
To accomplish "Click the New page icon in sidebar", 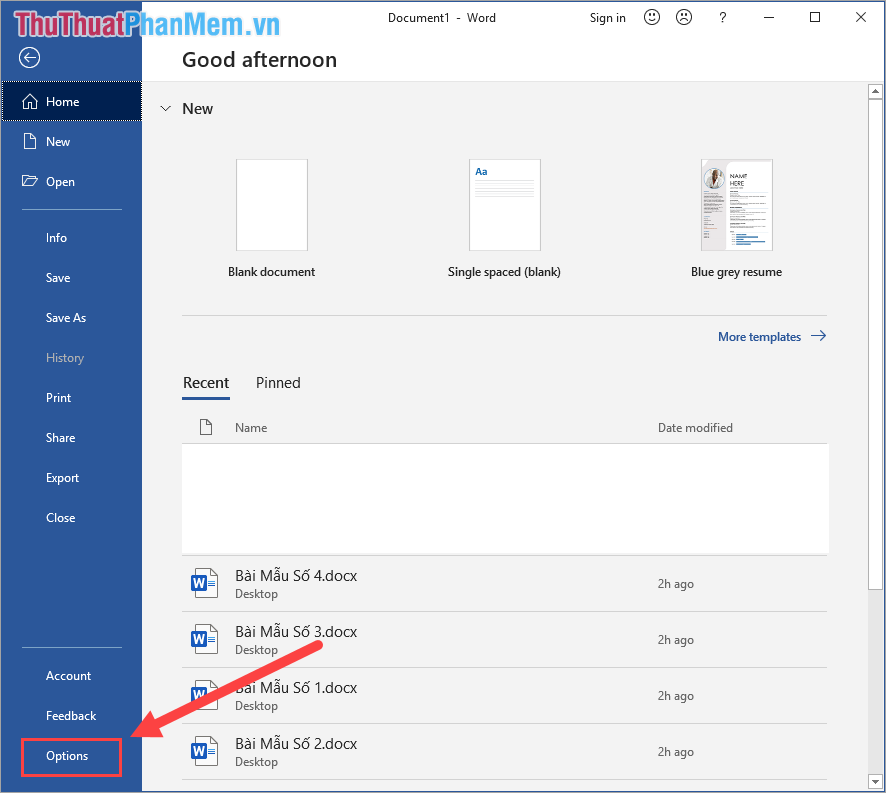I will tap(29, 141).
